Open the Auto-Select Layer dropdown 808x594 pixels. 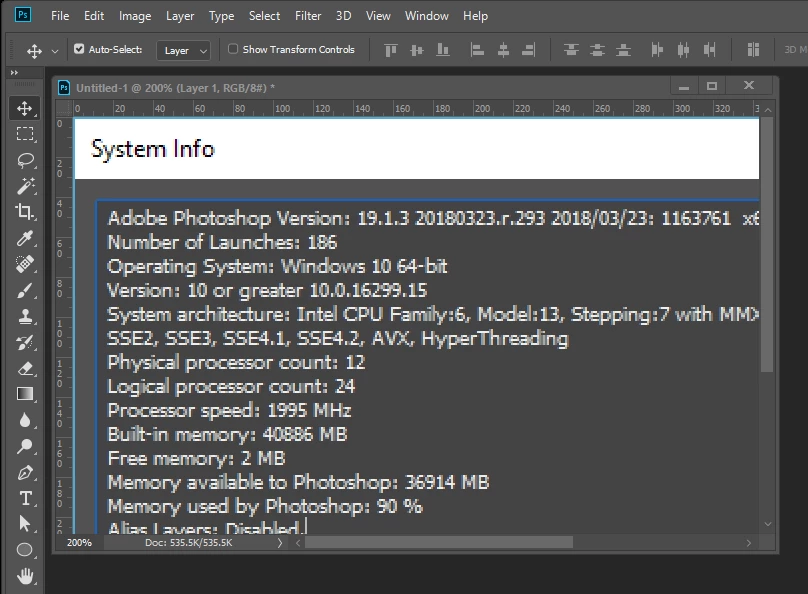(x=183, y=50)
